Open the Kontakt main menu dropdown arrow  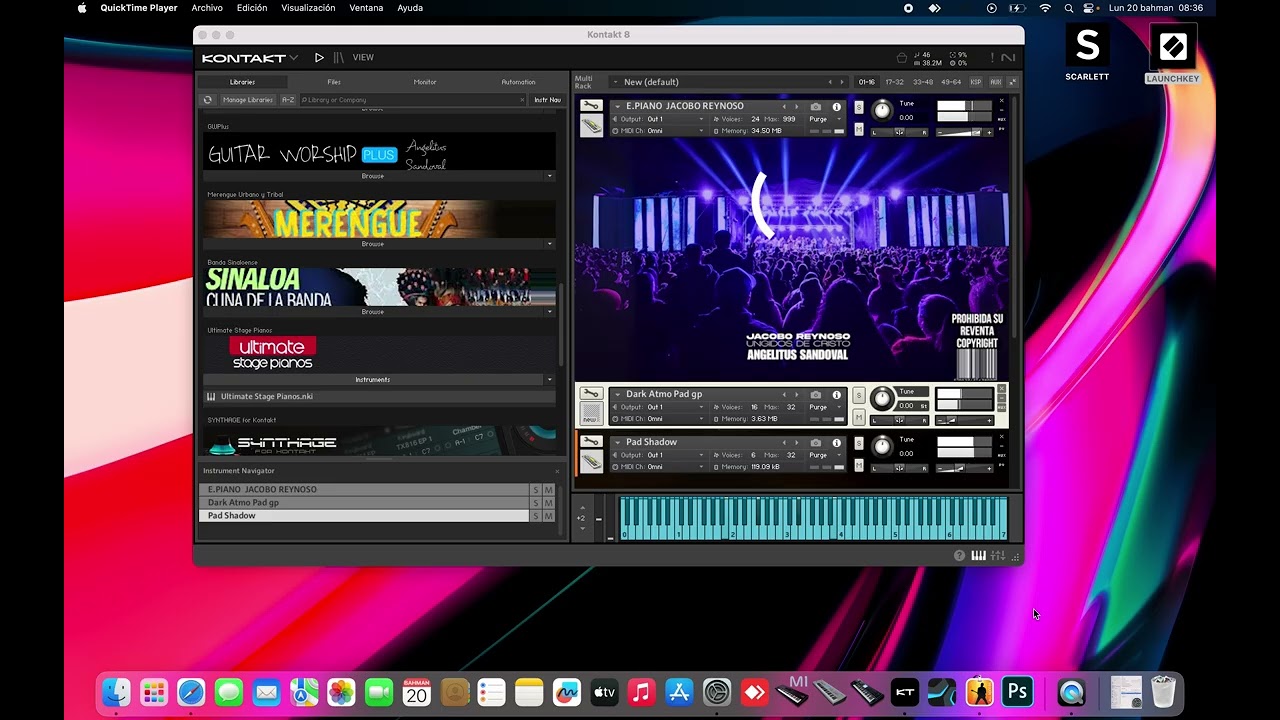294,58
